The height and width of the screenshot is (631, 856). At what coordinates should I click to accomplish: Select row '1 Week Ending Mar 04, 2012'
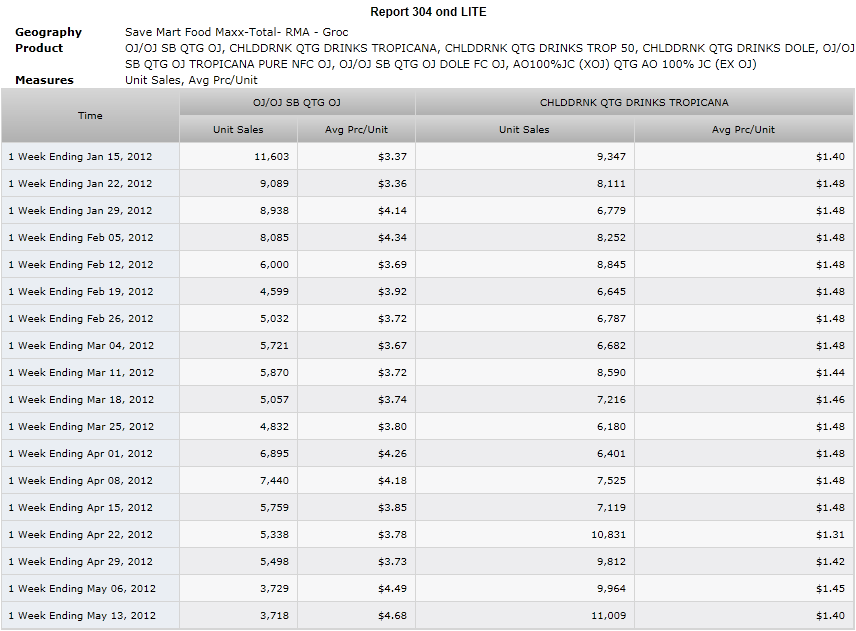427,346
